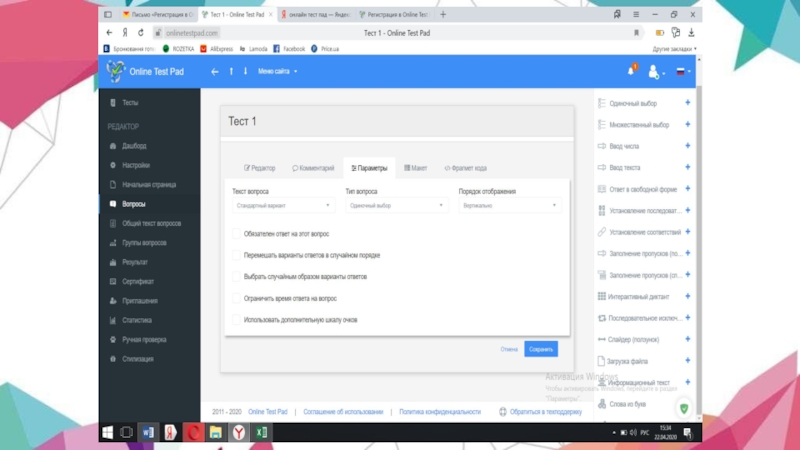Screen dimensions: 800x450
Task: Expand the Порядок отображения dropdown
Action: 510,205
